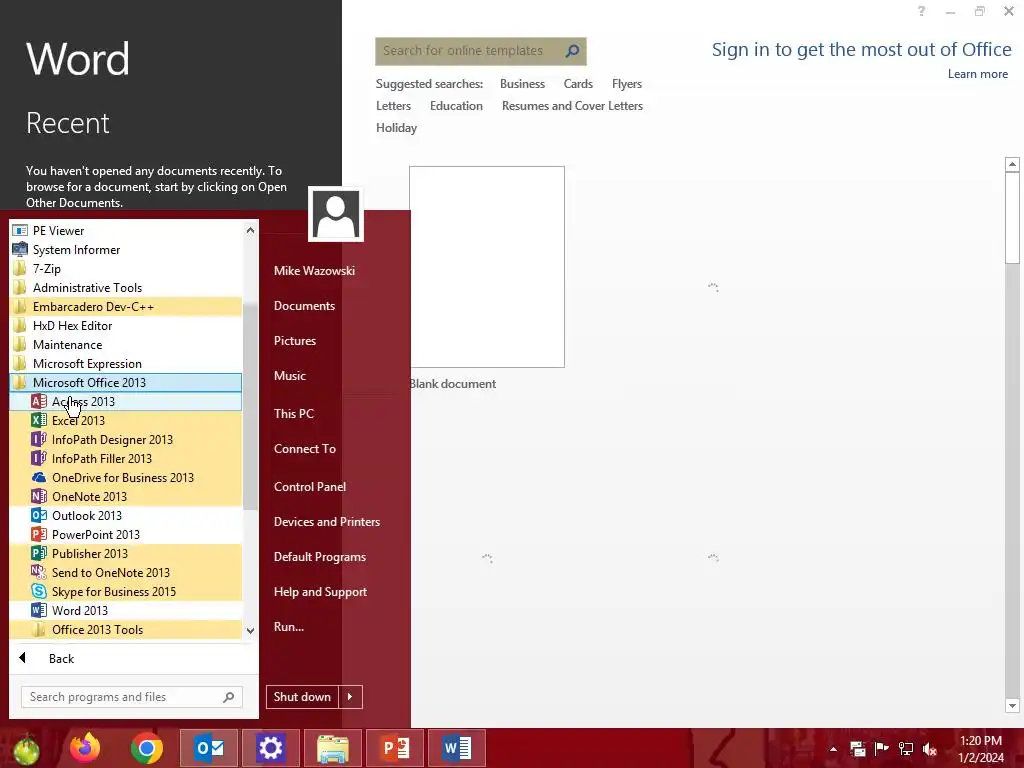Open PE Viewer program
Viewport: 1024px width, 768px height.
125,231
